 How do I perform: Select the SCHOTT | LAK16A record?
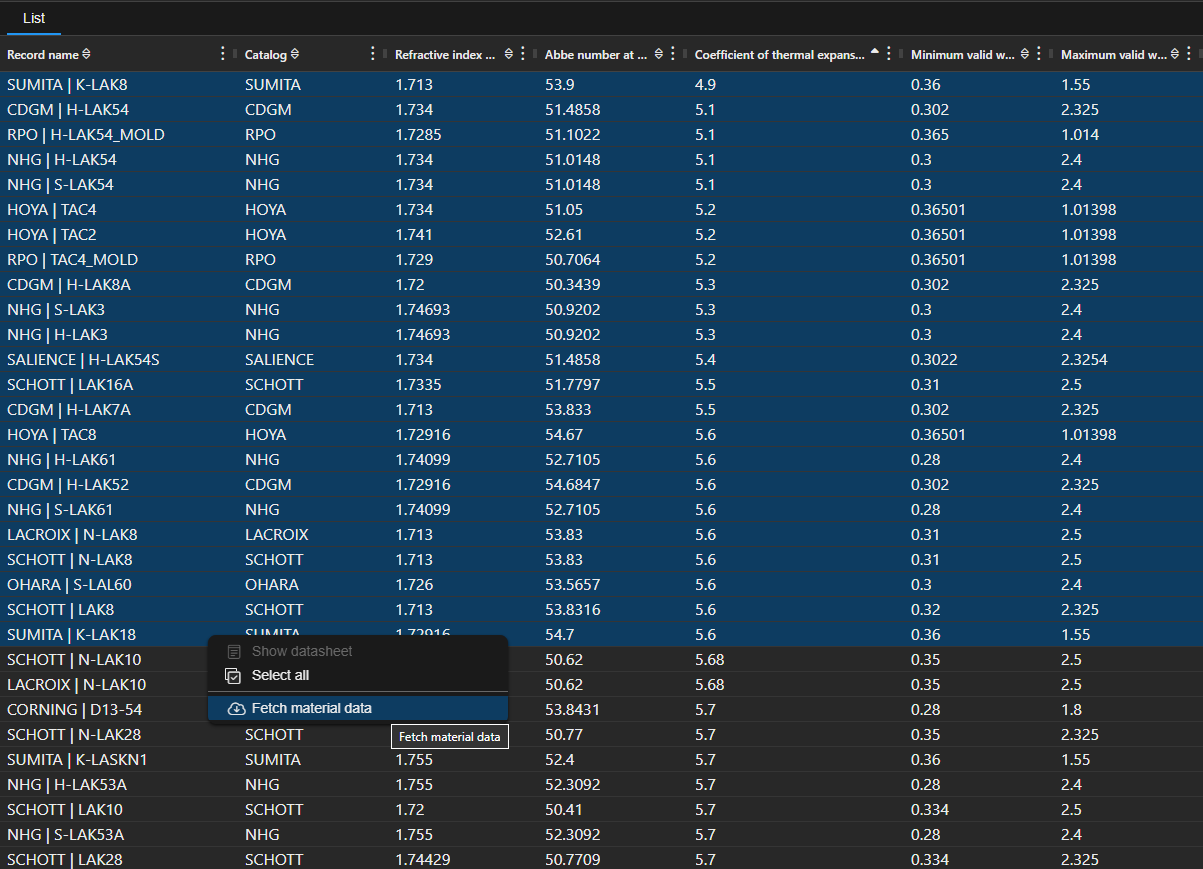(x=601, y=384)
